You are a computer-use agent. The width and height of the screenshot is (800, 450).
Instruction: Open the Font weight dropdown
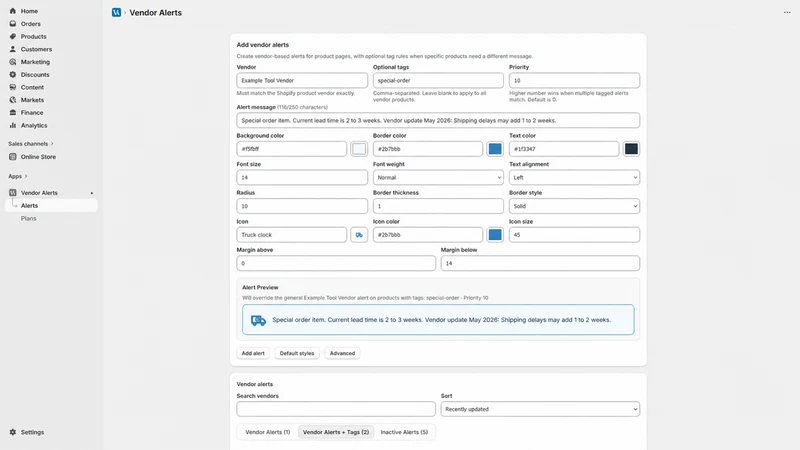pos(438,178)
